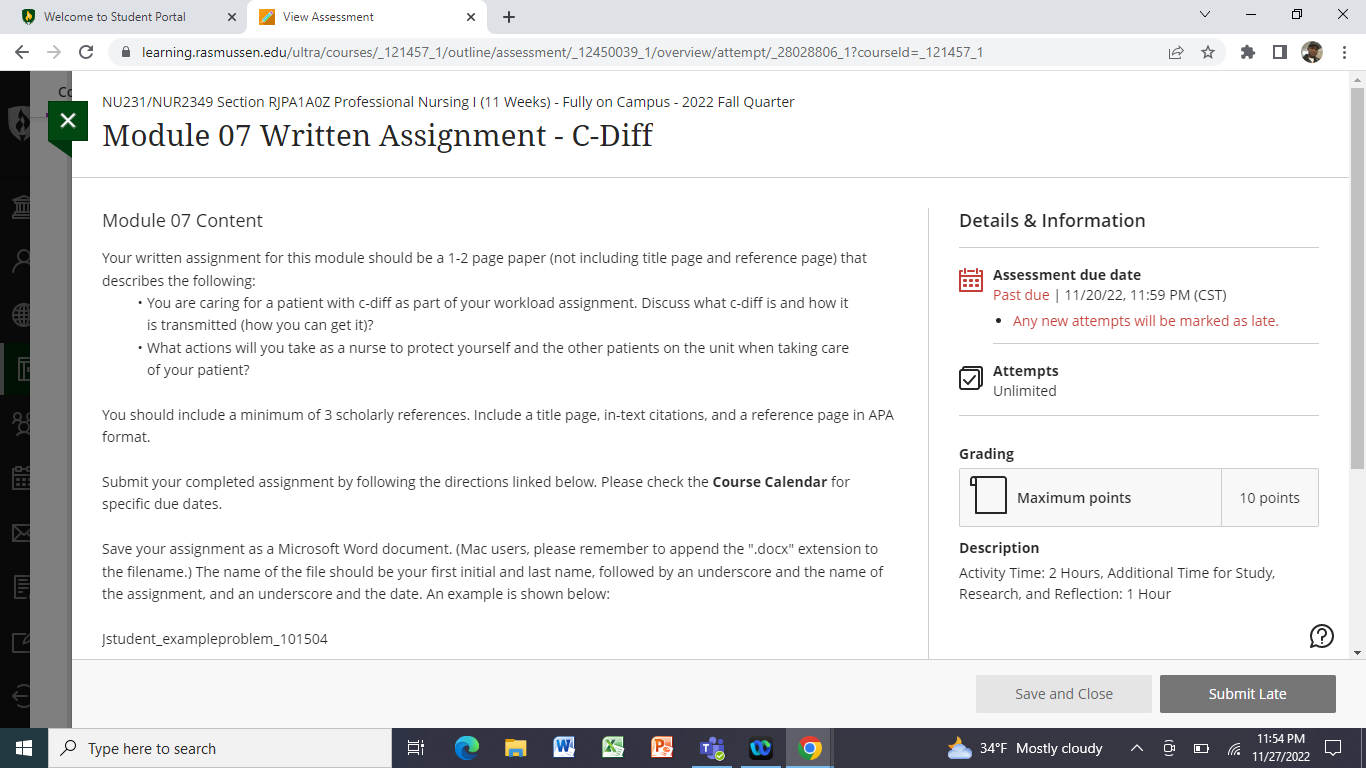Click the Submit Late button

tap(1247, 694)
